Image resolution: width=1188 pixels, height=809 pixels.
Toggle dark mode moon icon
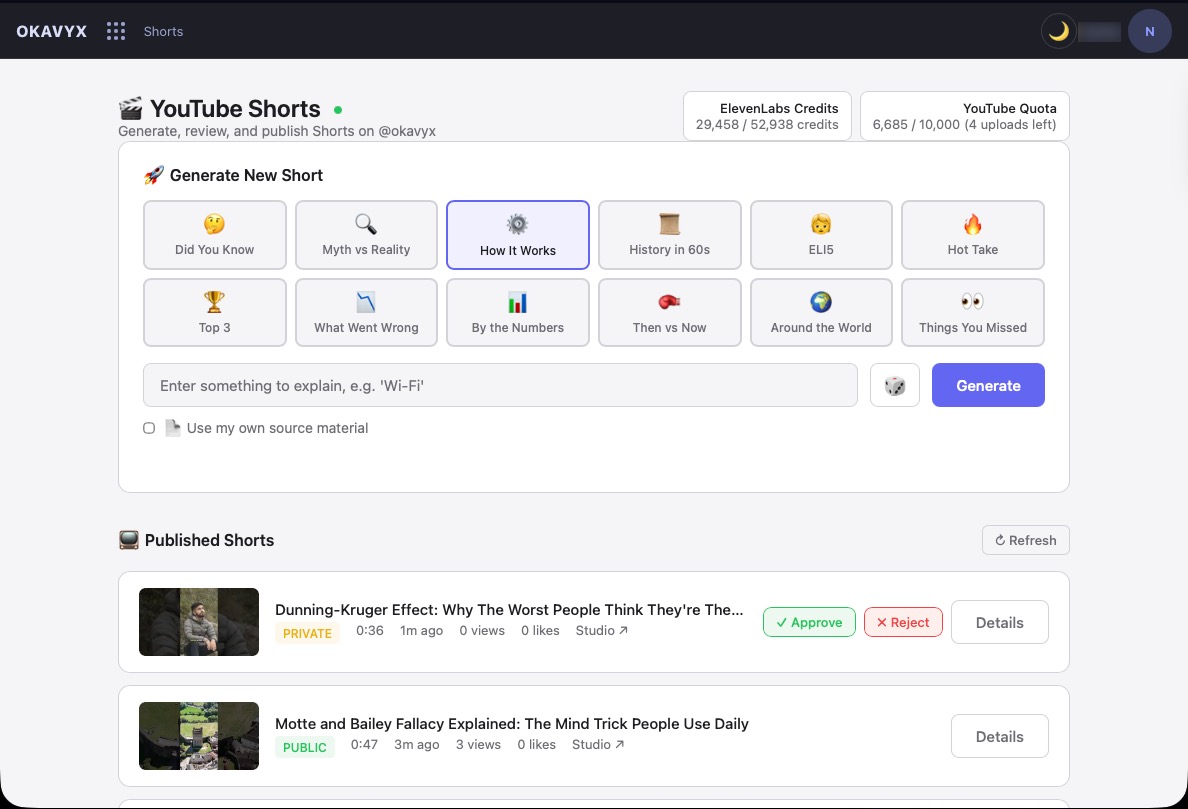[1058, 31]
